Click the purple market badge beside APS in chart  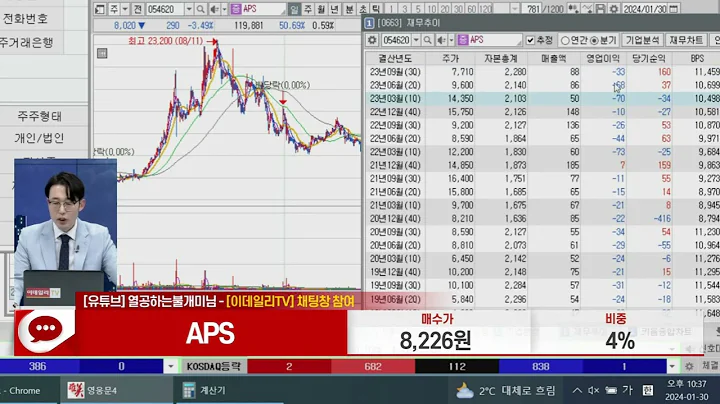(236, 9)
